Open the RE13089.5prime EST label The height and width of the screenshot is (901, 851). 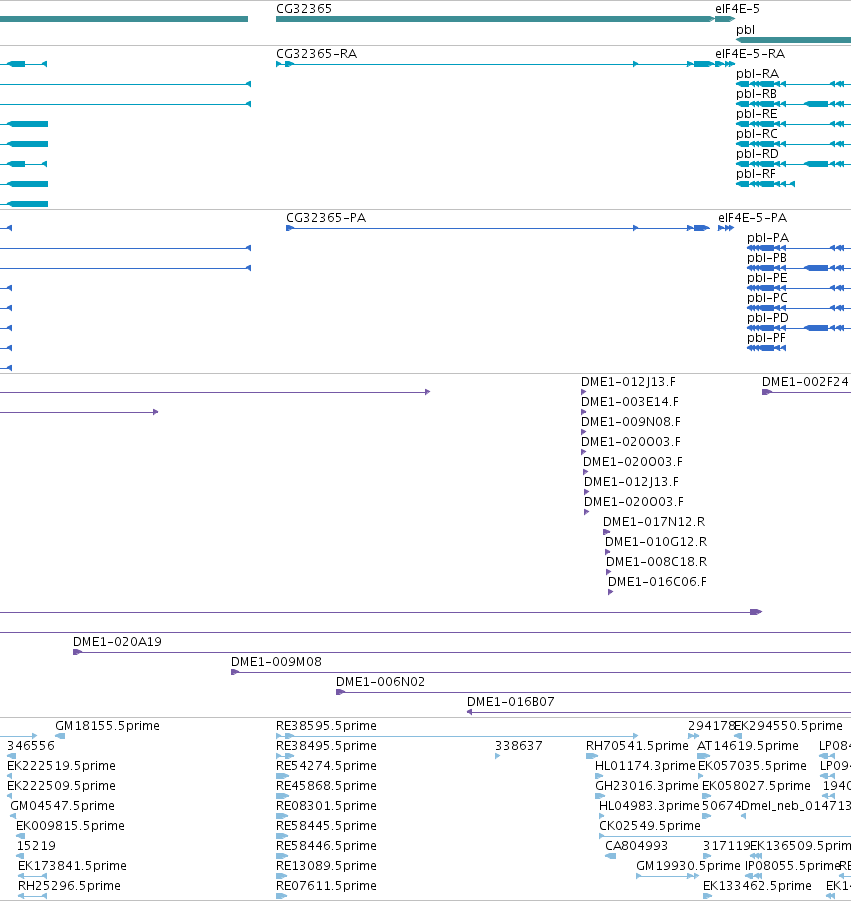[x=326, y=866]
